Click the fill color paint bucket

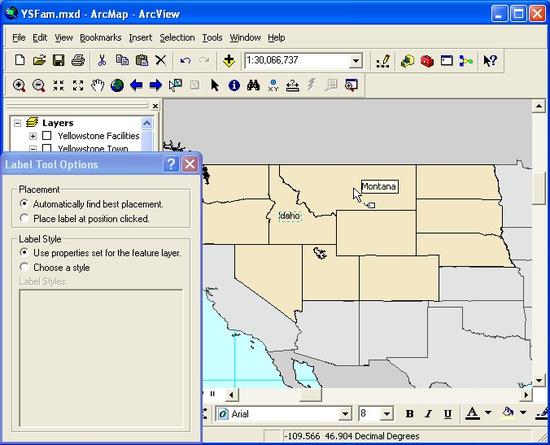[x=508, y=413]
